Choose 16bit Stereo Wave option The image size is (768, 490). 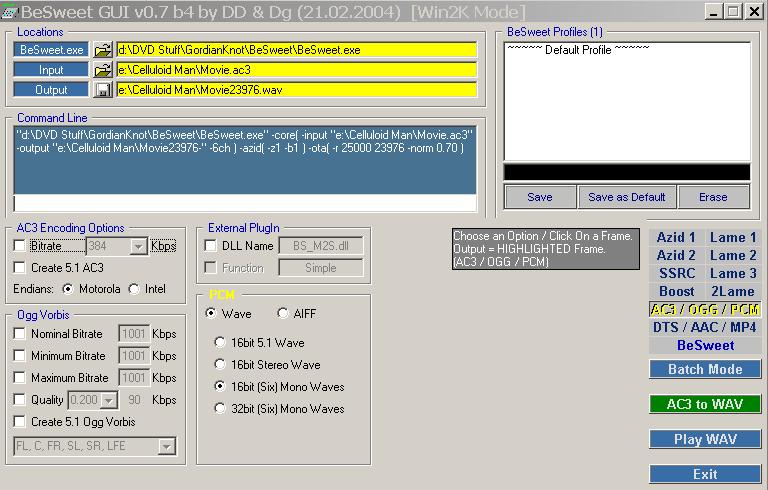(x=220, y=365)
